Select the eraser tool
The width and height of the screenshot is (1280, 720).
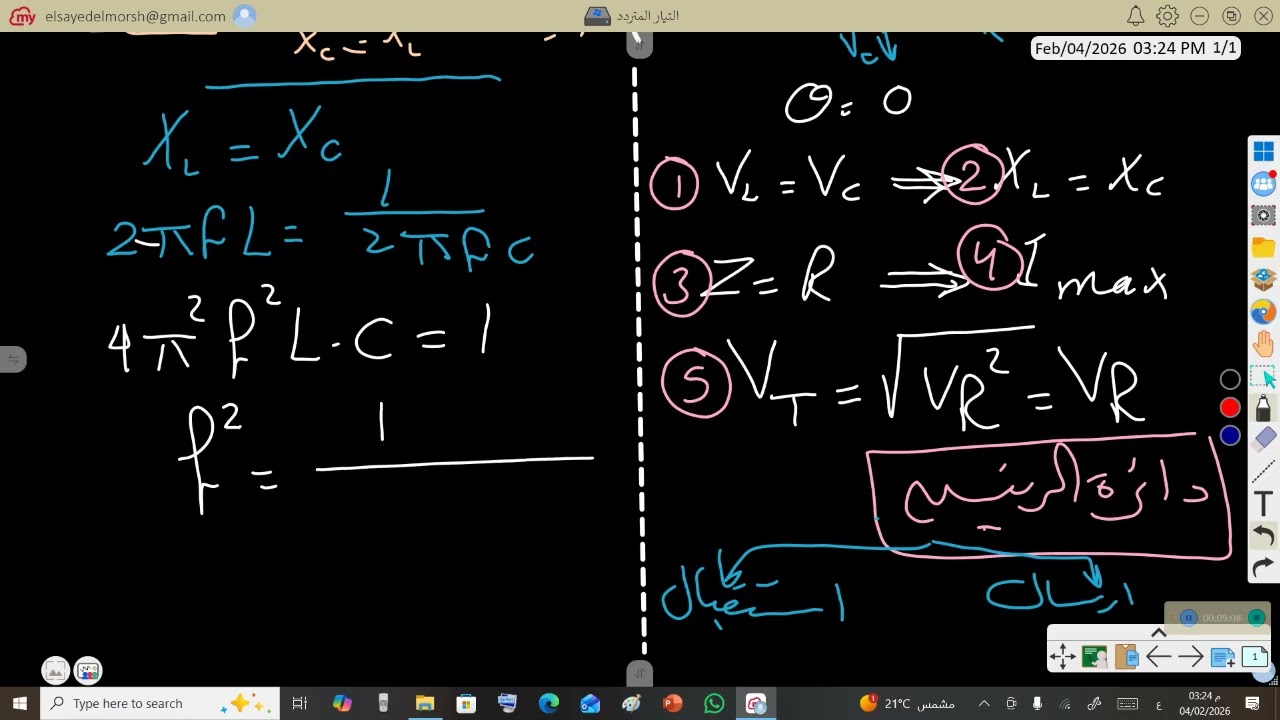point(1263,438)
